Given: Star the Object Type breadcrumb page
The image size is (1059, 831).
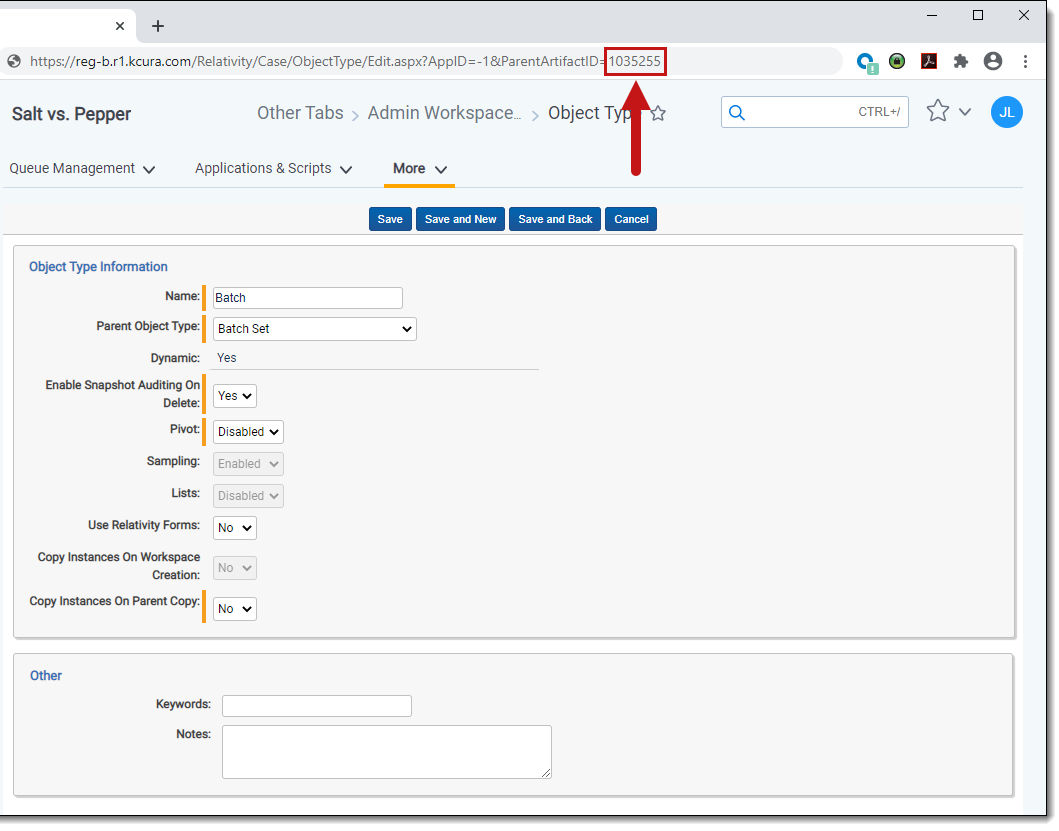Looking at the screenshot, I should pos(658,114).
